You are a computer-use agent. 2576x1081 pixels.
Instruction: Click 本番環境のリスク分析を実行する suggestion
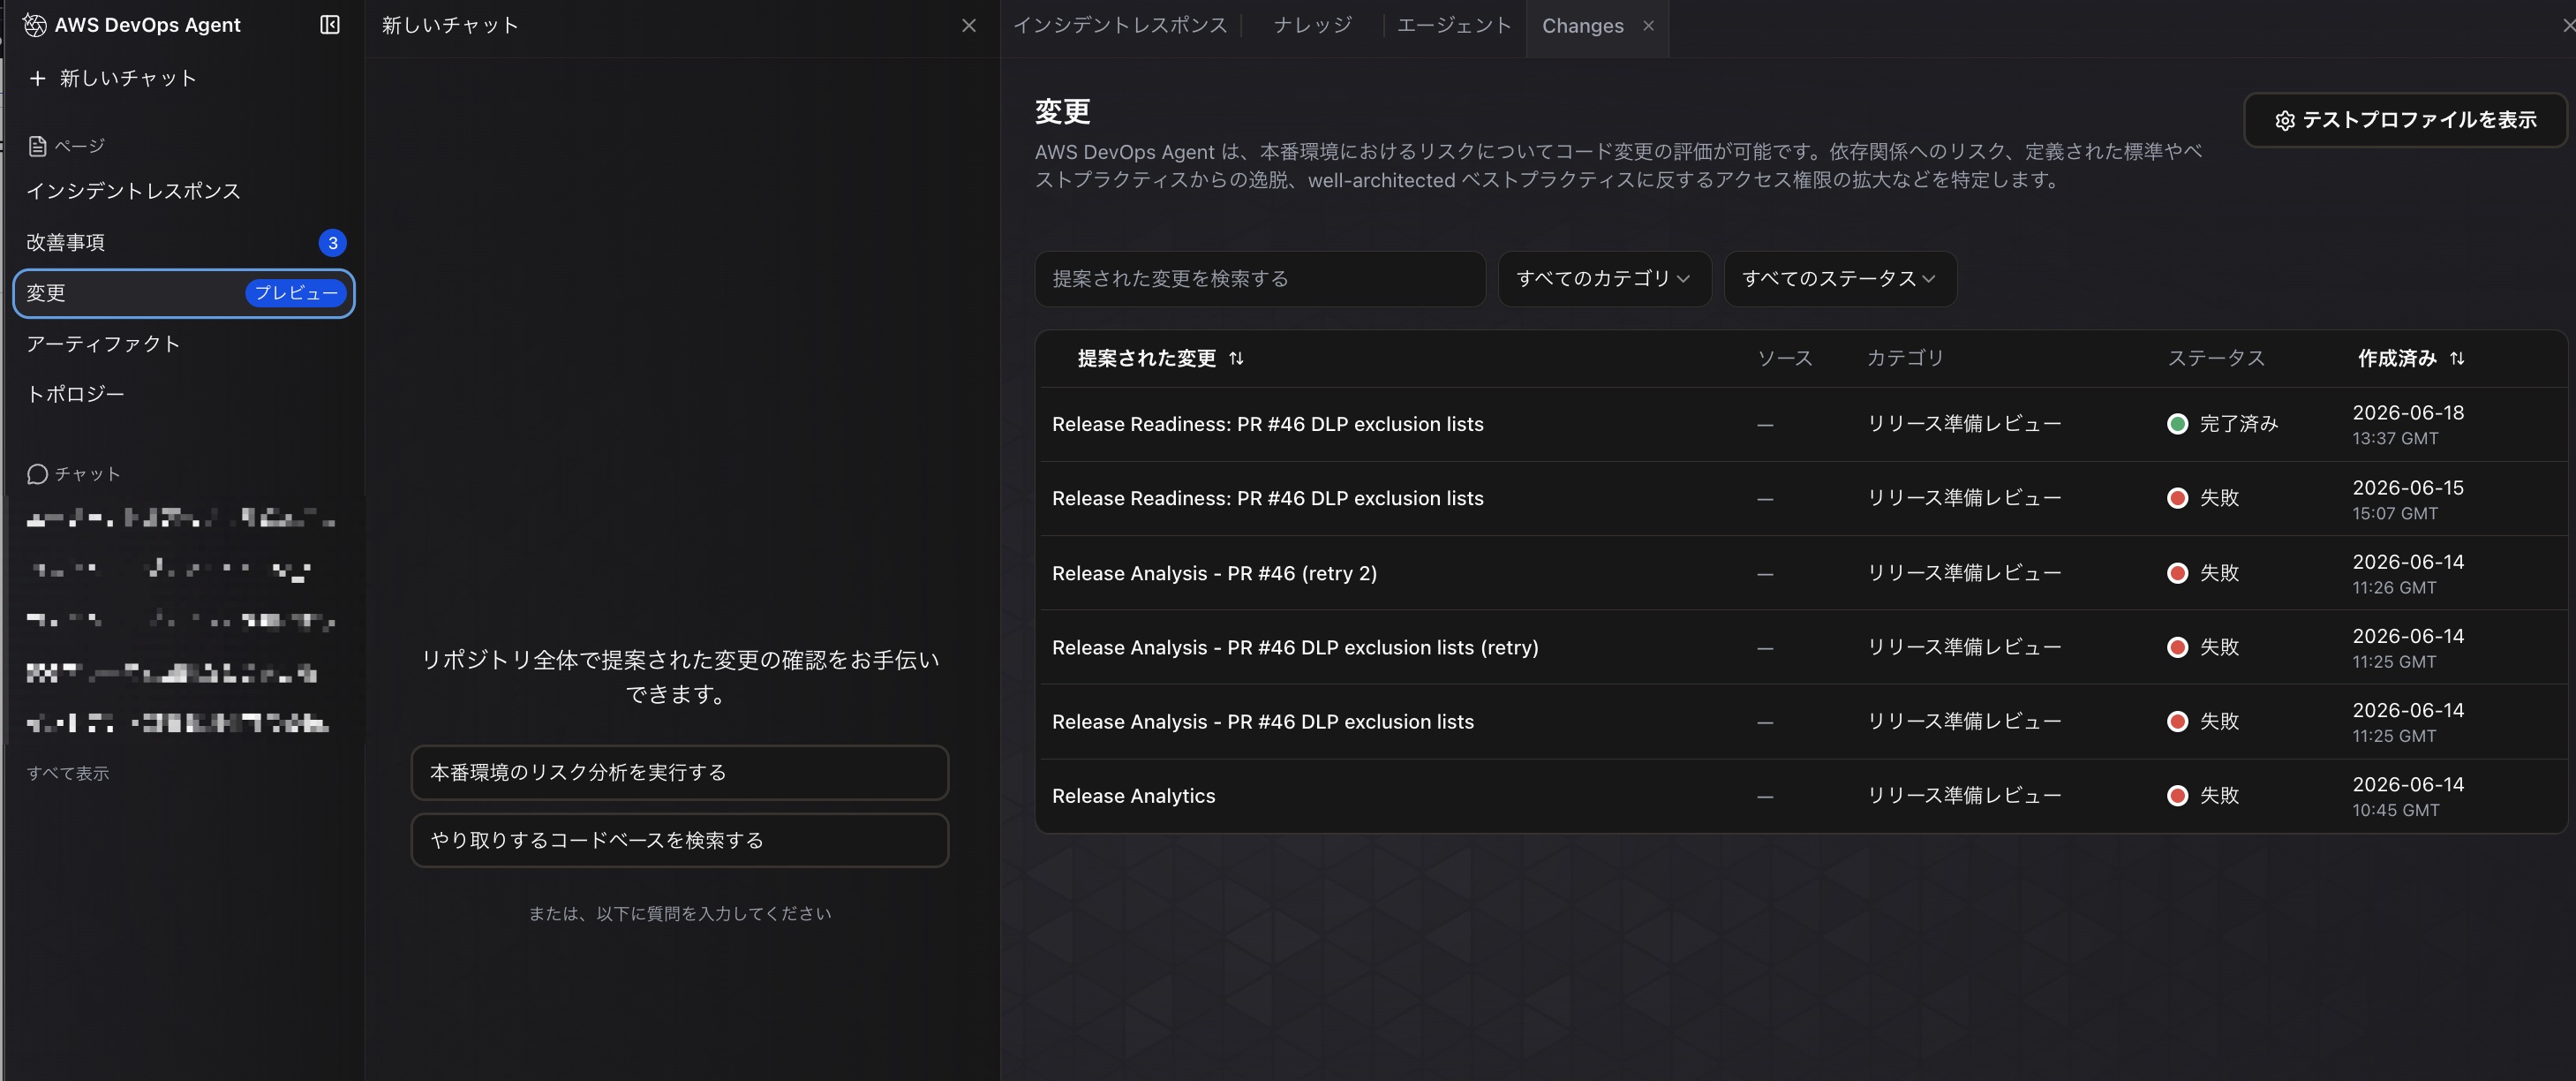[x=679, y=772]
